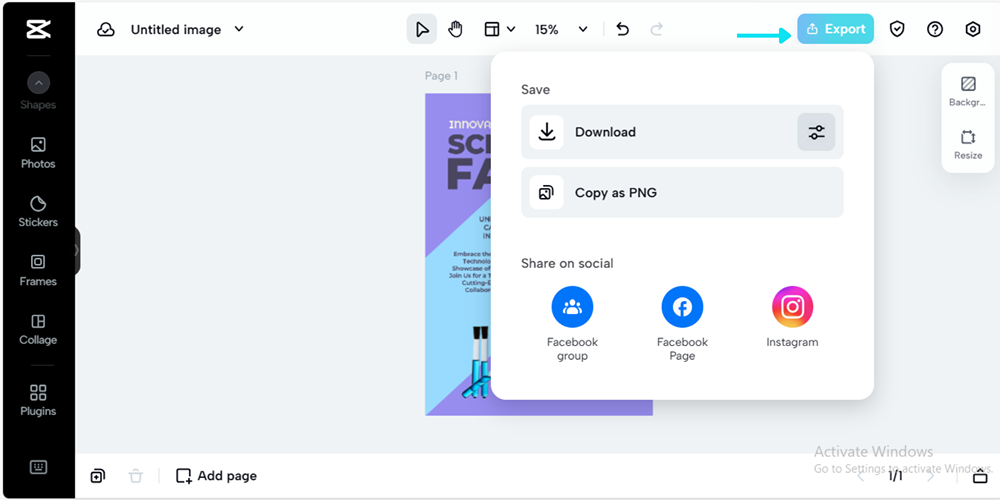Click the 15% zoom value

tap(547, 29)
